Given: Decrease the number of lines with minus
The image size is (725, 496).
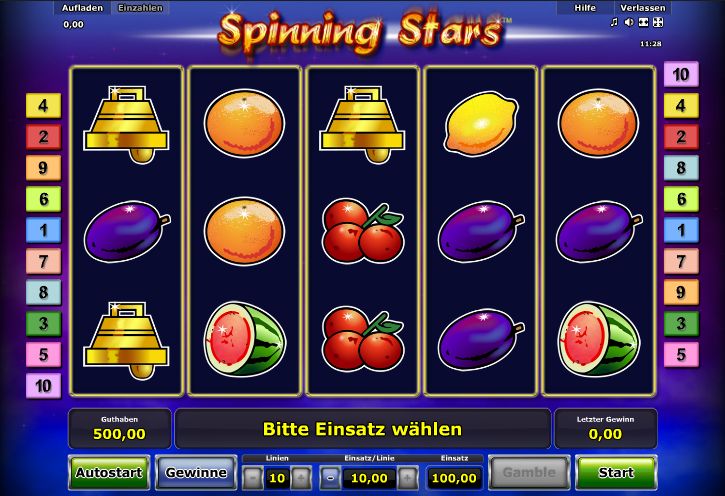Looking at the screenshot, I should [x=253, y=478].
